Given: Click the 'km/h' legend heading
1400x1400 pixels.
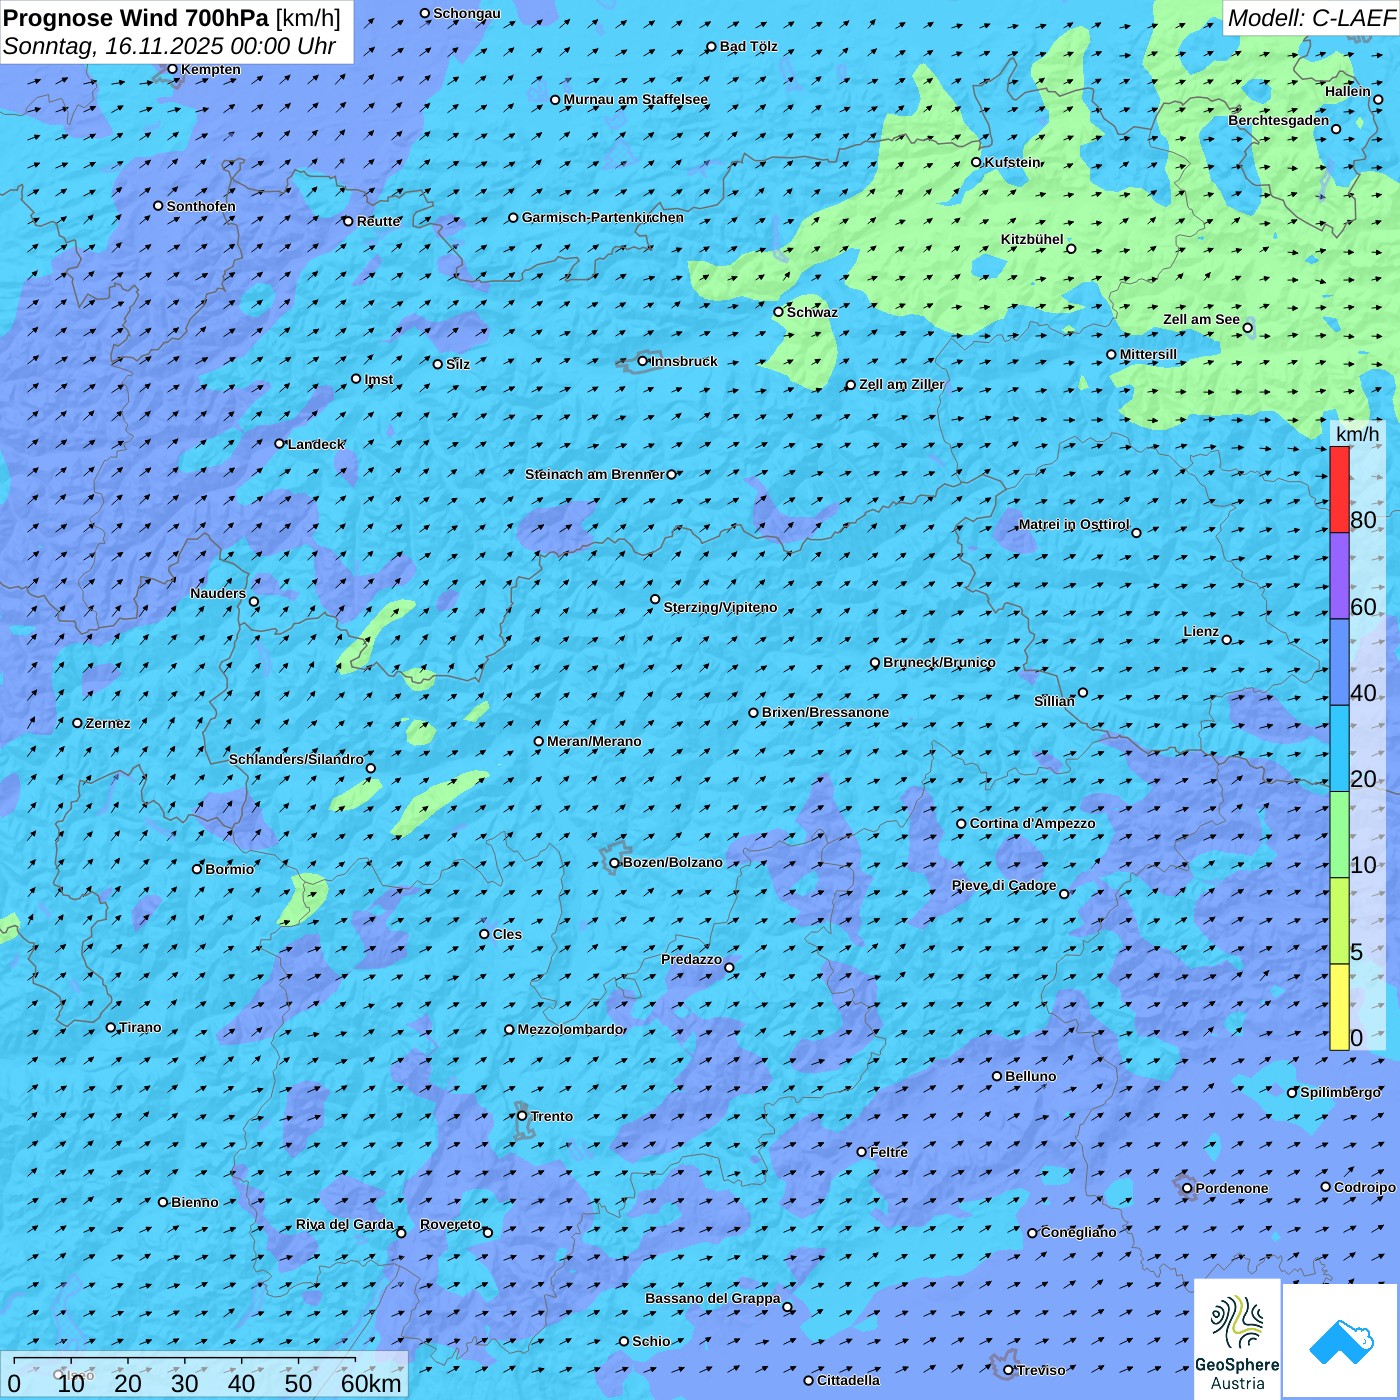Looking at the screenshot, I should (x=1357, y=434).
